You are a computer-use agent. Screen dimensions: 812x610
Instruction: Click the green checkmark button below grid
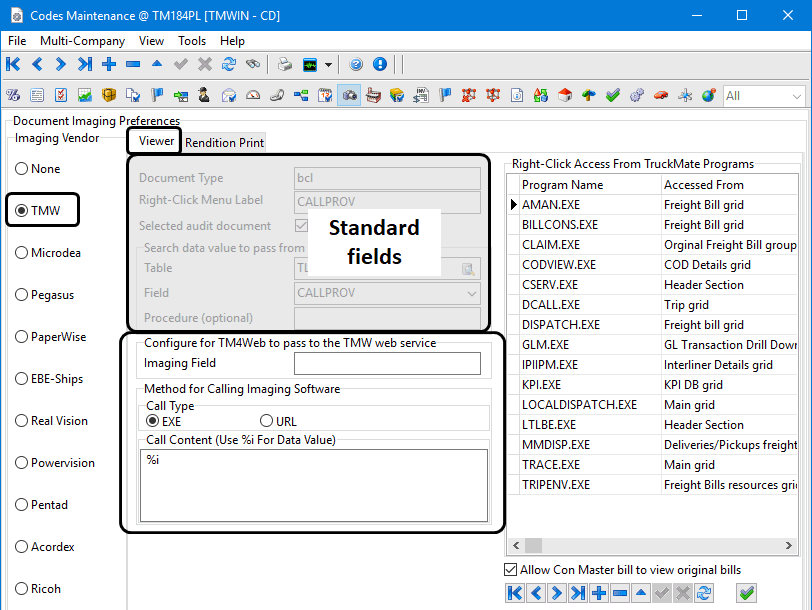746,593
